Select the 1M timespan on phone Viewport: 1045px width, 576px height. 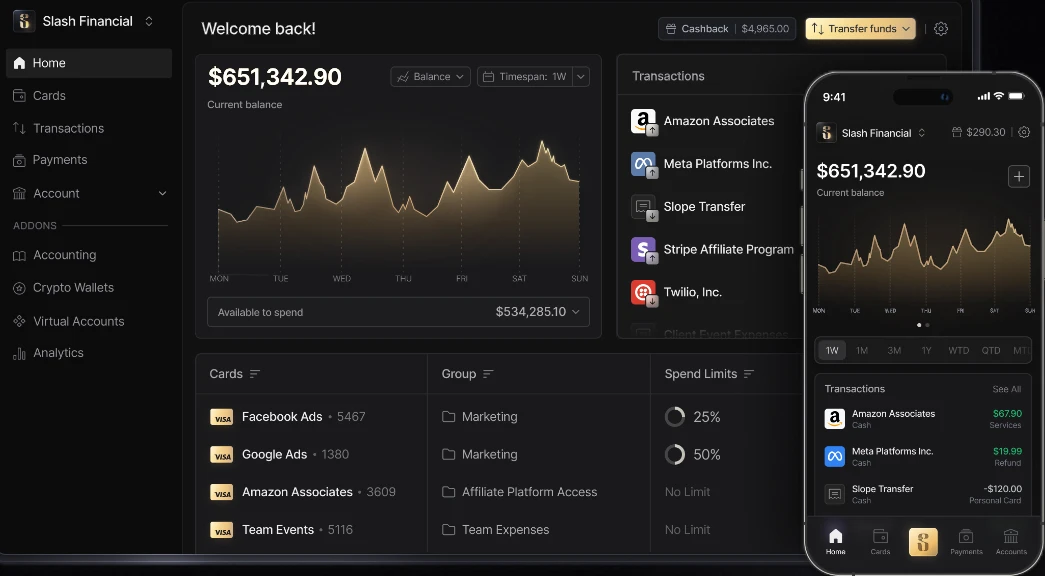click(x=862, y=351)
